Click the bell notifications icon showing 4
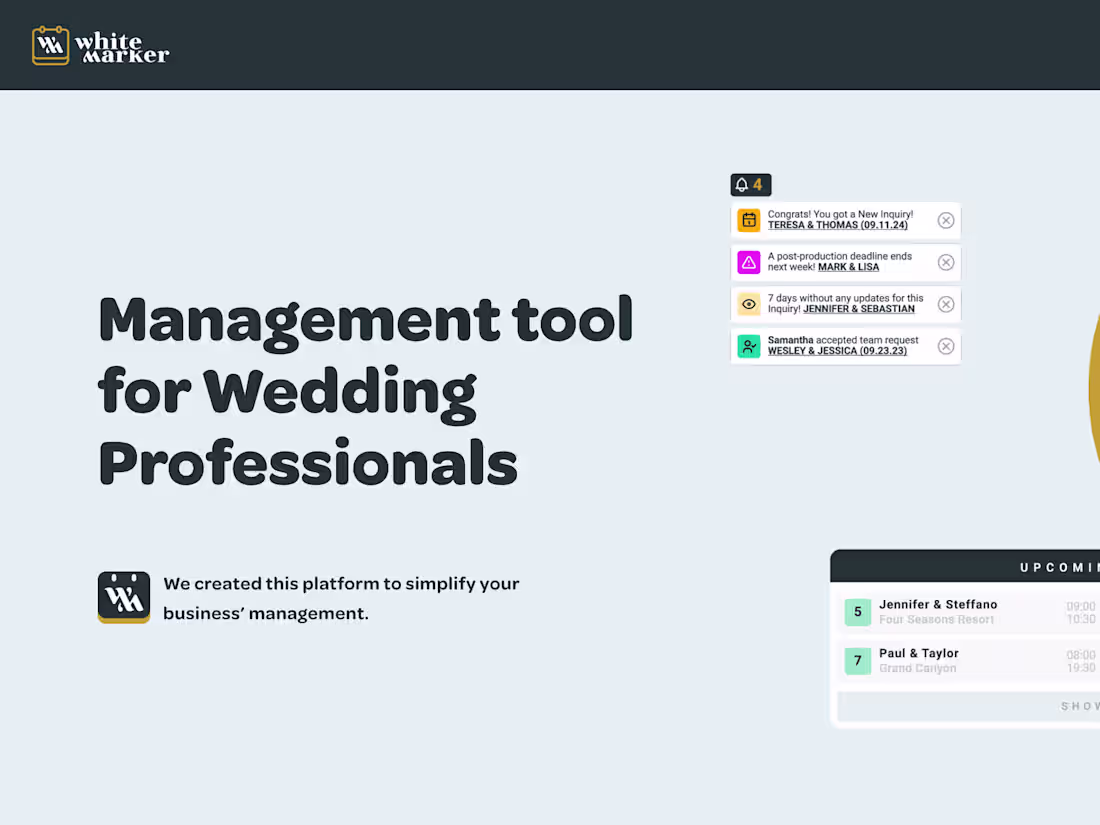The width and height of the screenshot is (1100, 825). tap(750, 185)
